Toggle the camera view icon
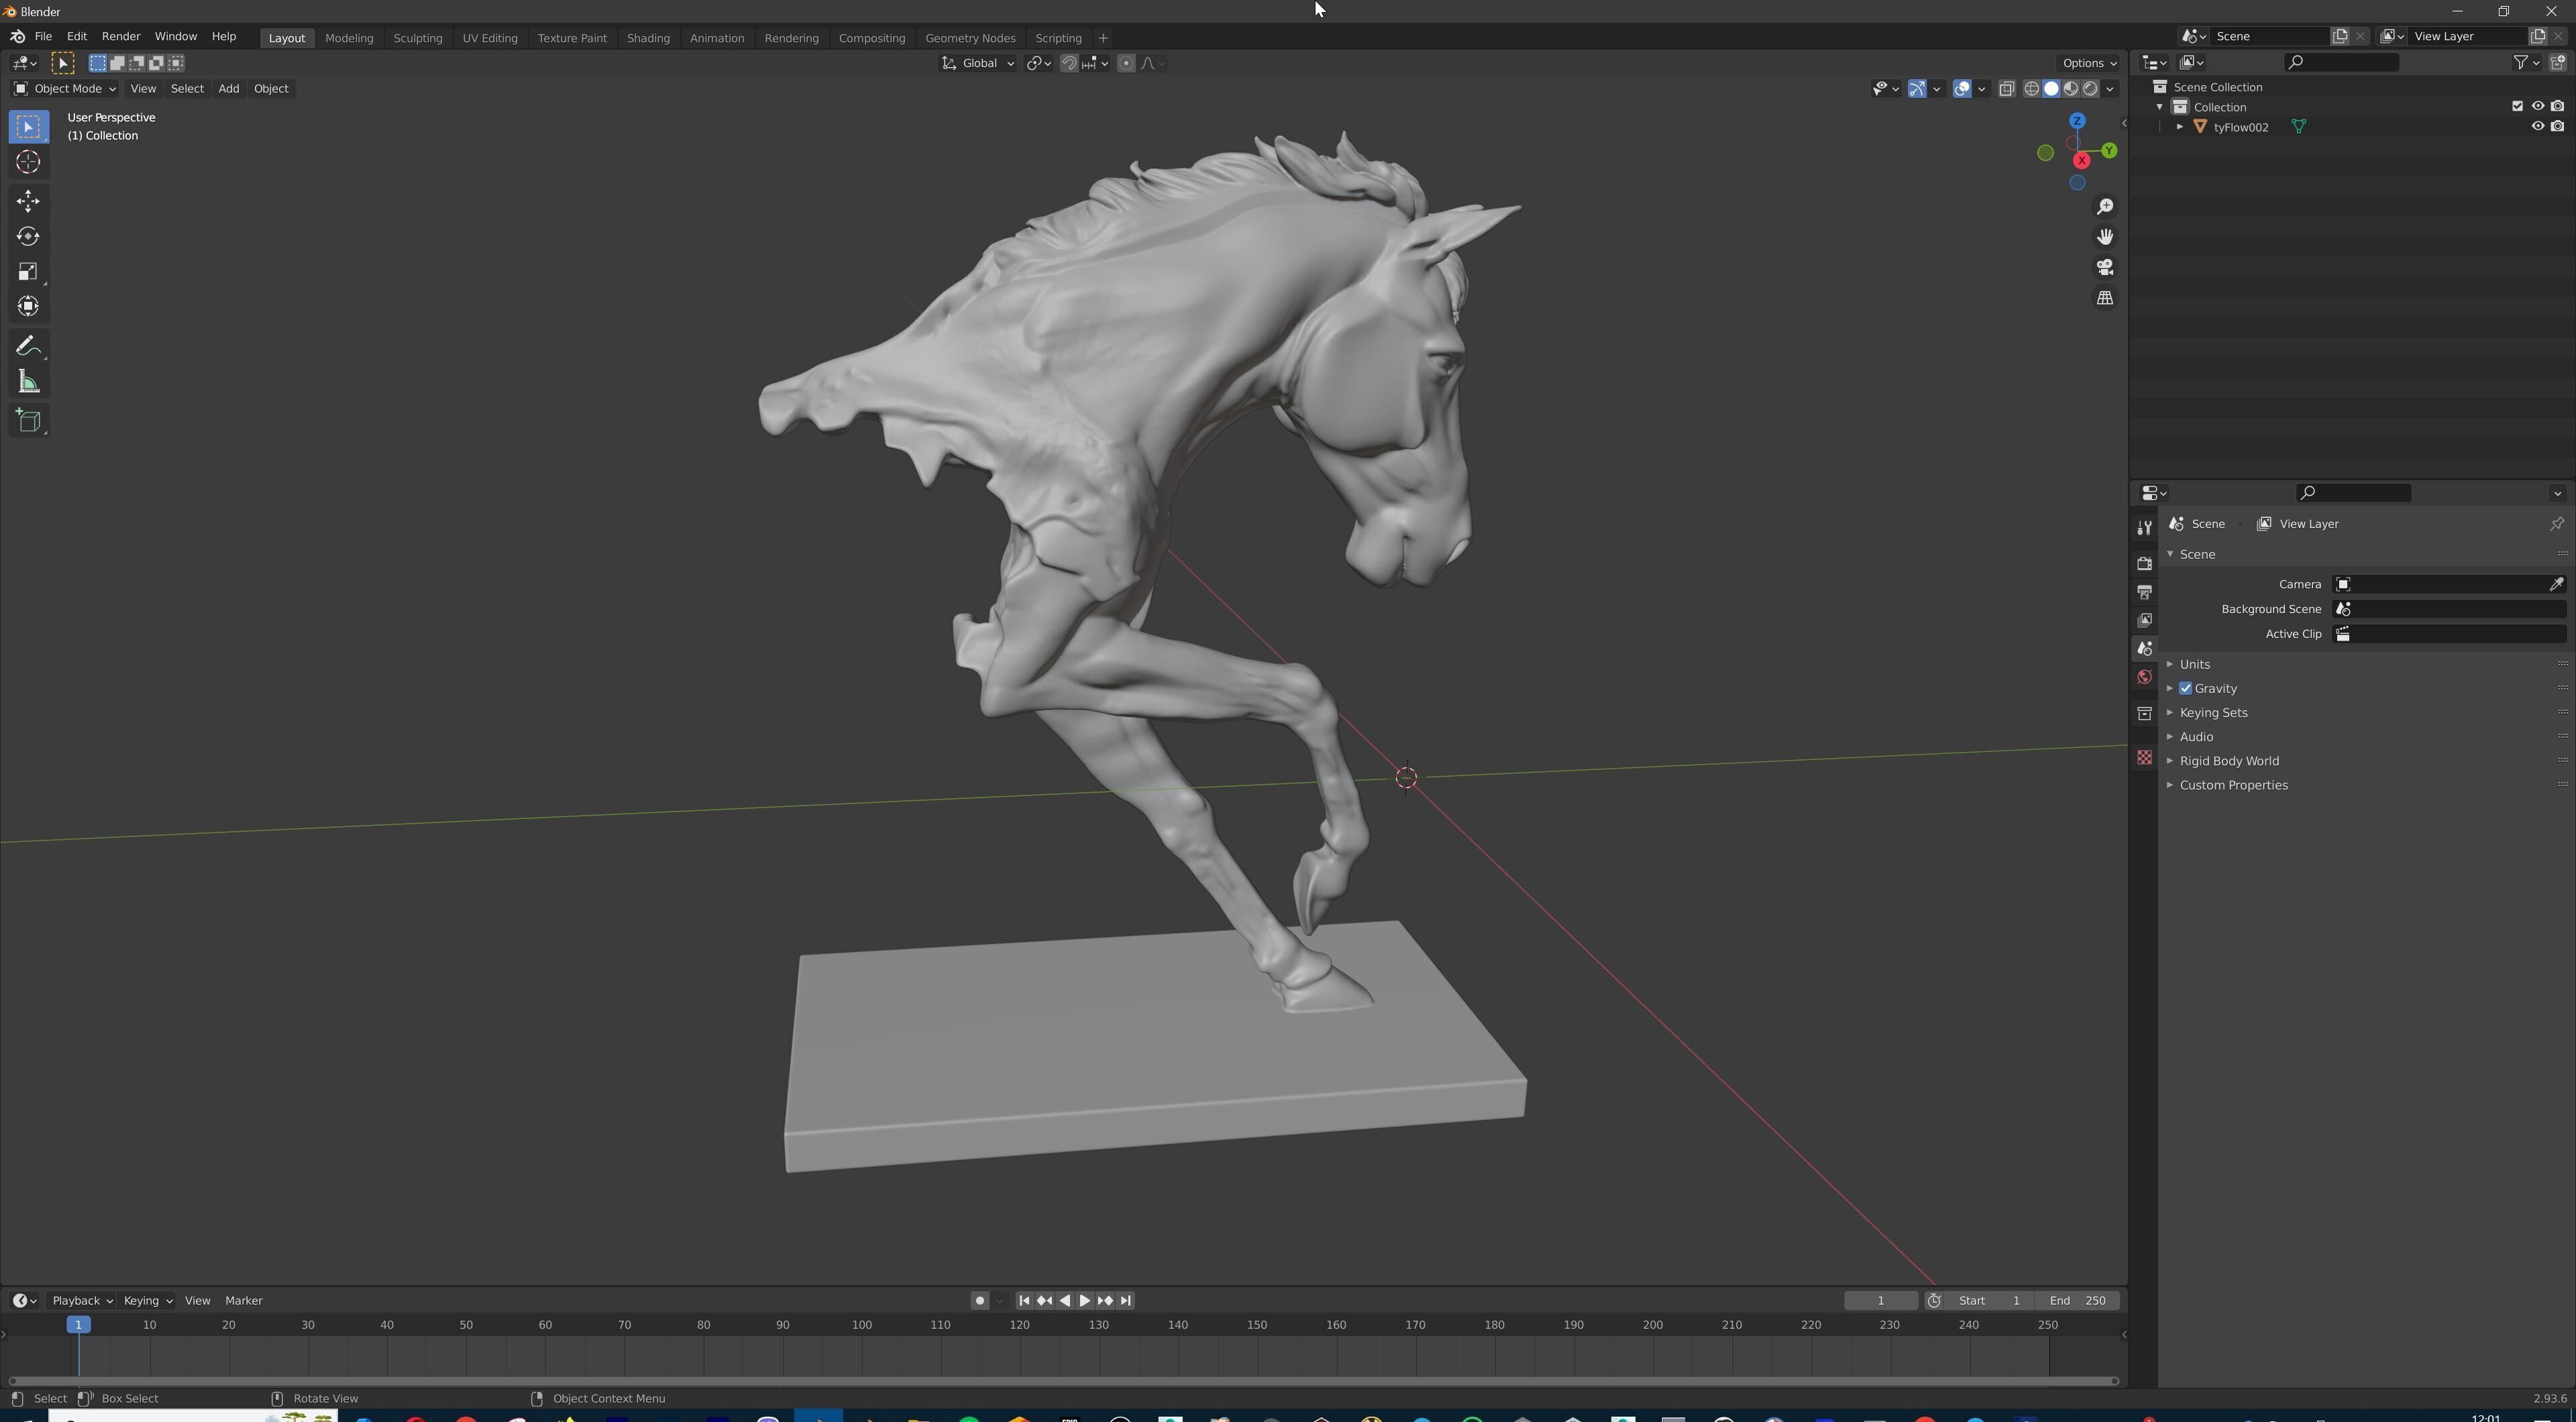The image size is (2576, 1422). coord(2105,267)
